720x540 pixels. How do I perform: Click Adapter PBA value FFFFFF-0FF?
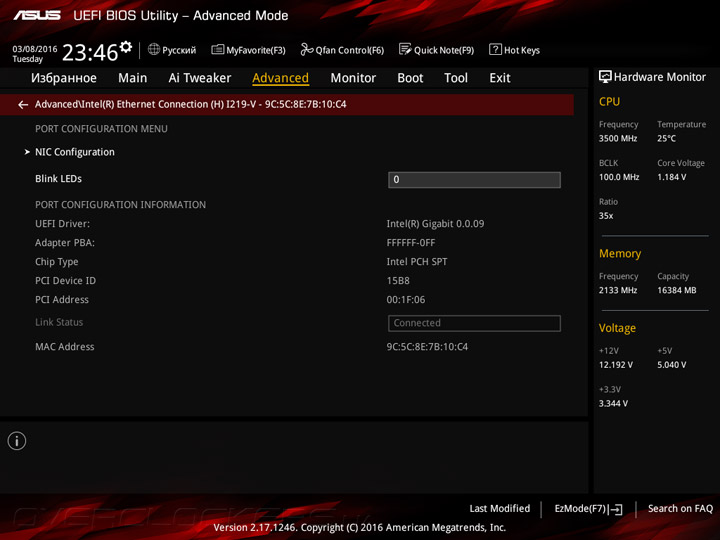click(411, 242)
